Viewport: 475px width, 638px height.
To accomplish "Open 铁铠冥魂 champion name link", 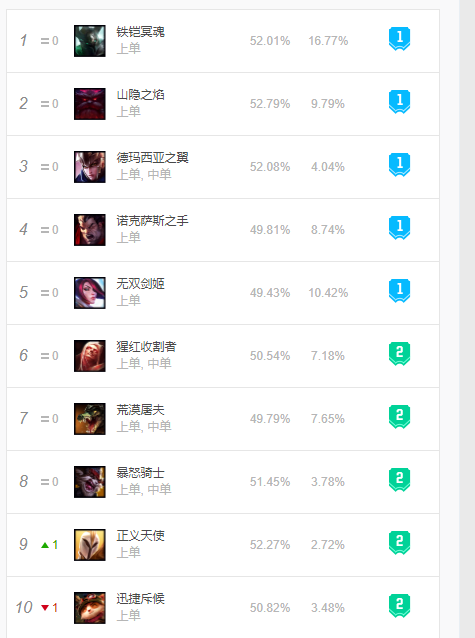I will [140, 32].
